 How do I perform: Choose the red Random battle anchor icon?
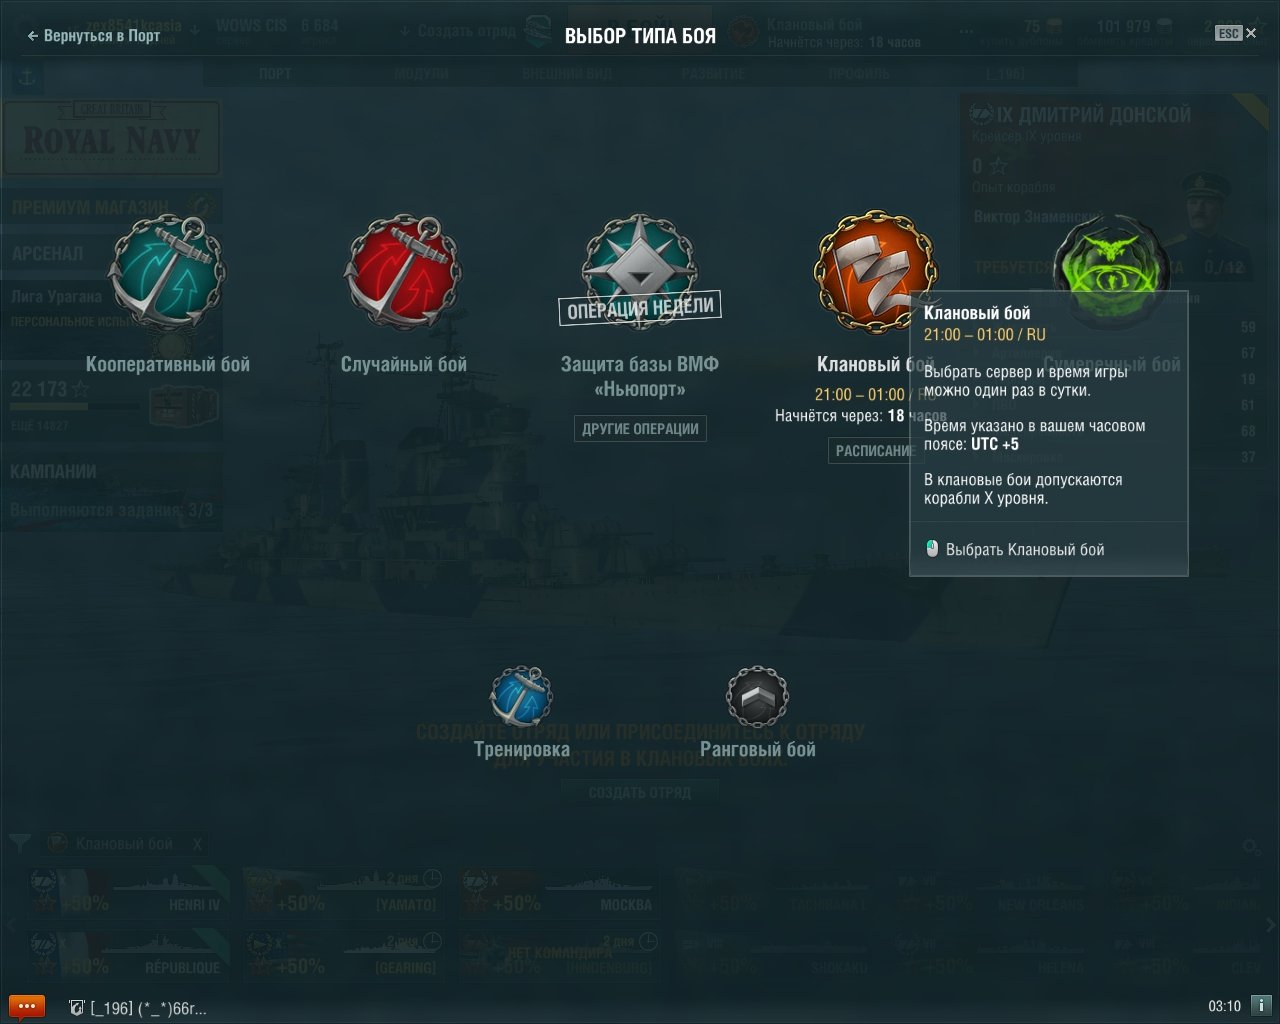pos(403,274)
